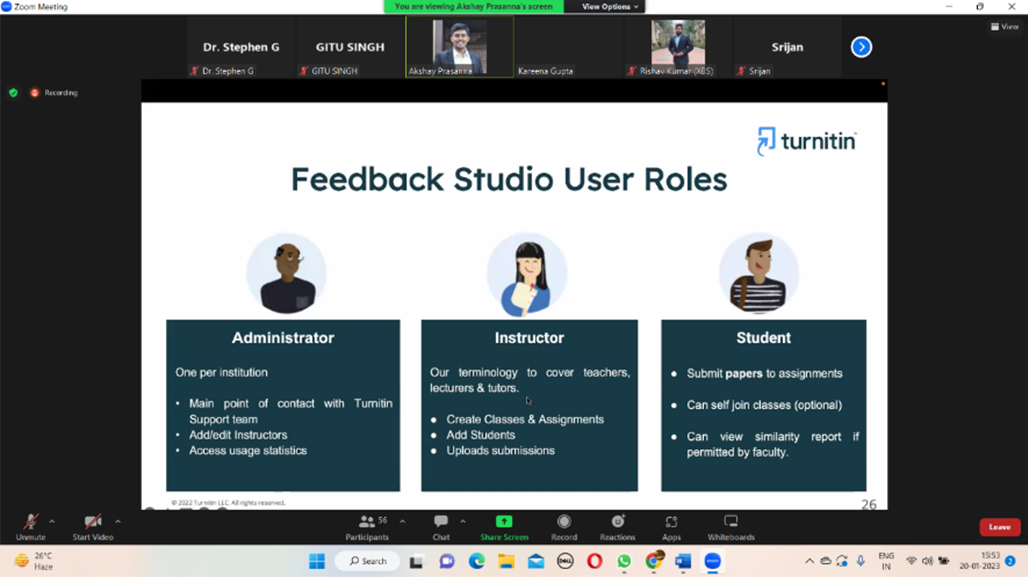
Task: Click the 'Feedback Studio User Roles' heading
Action: click(509, 179)
